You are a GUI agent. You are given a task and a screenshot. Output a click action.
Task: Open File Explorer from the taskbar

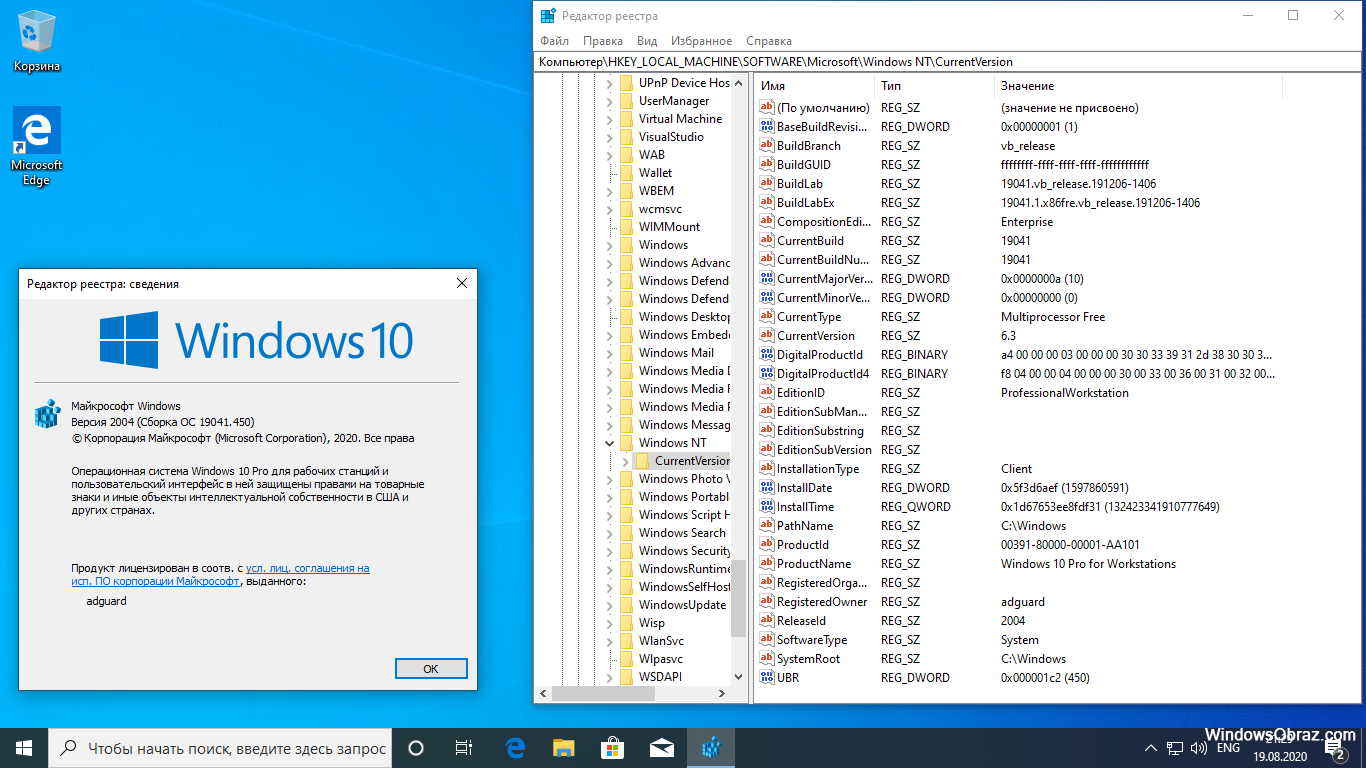pos(564,748)
